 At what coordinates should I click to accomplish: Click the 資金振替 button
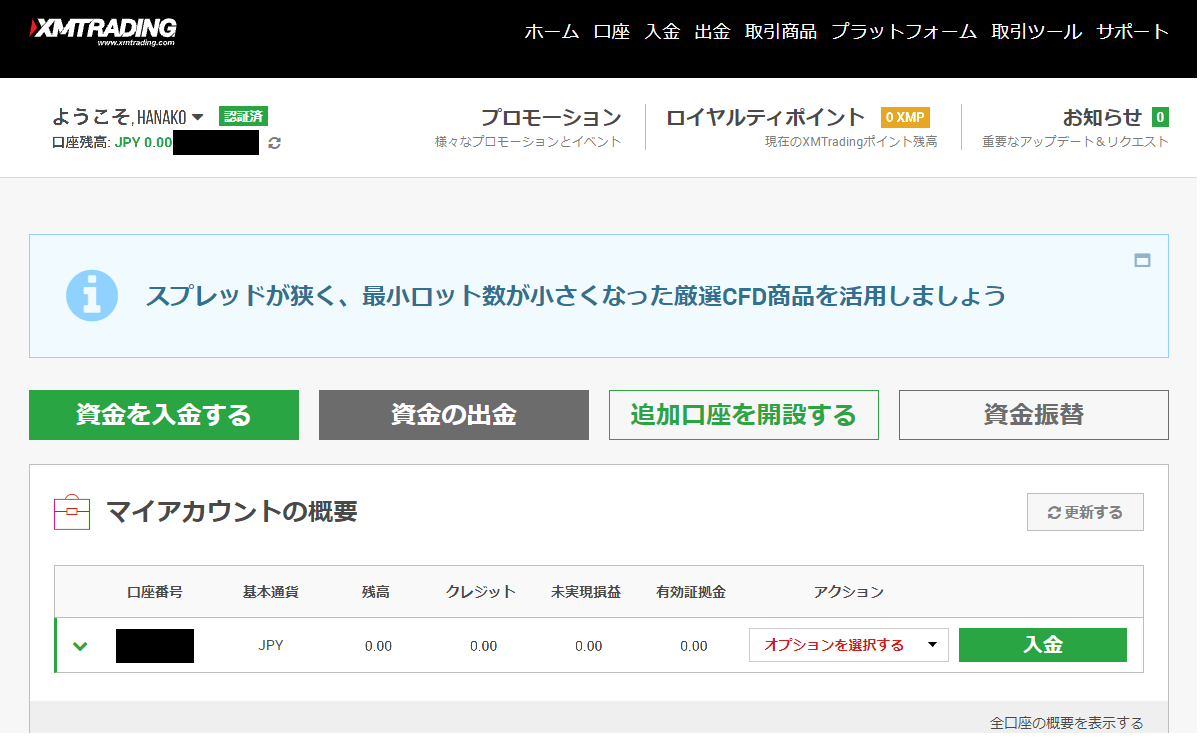point(1034,415)
